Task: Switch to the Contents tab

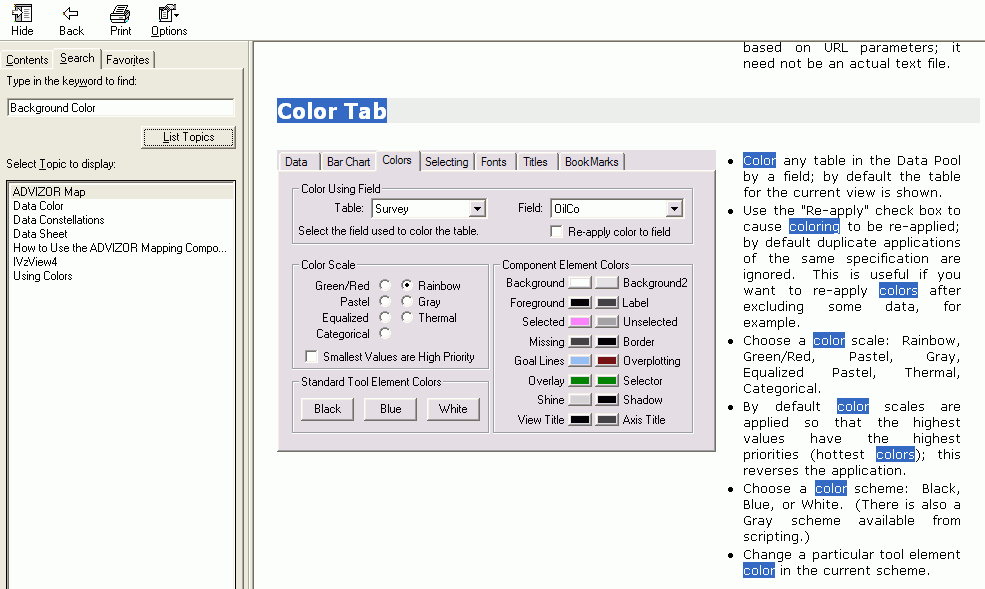Action: (x=27, y=60)
